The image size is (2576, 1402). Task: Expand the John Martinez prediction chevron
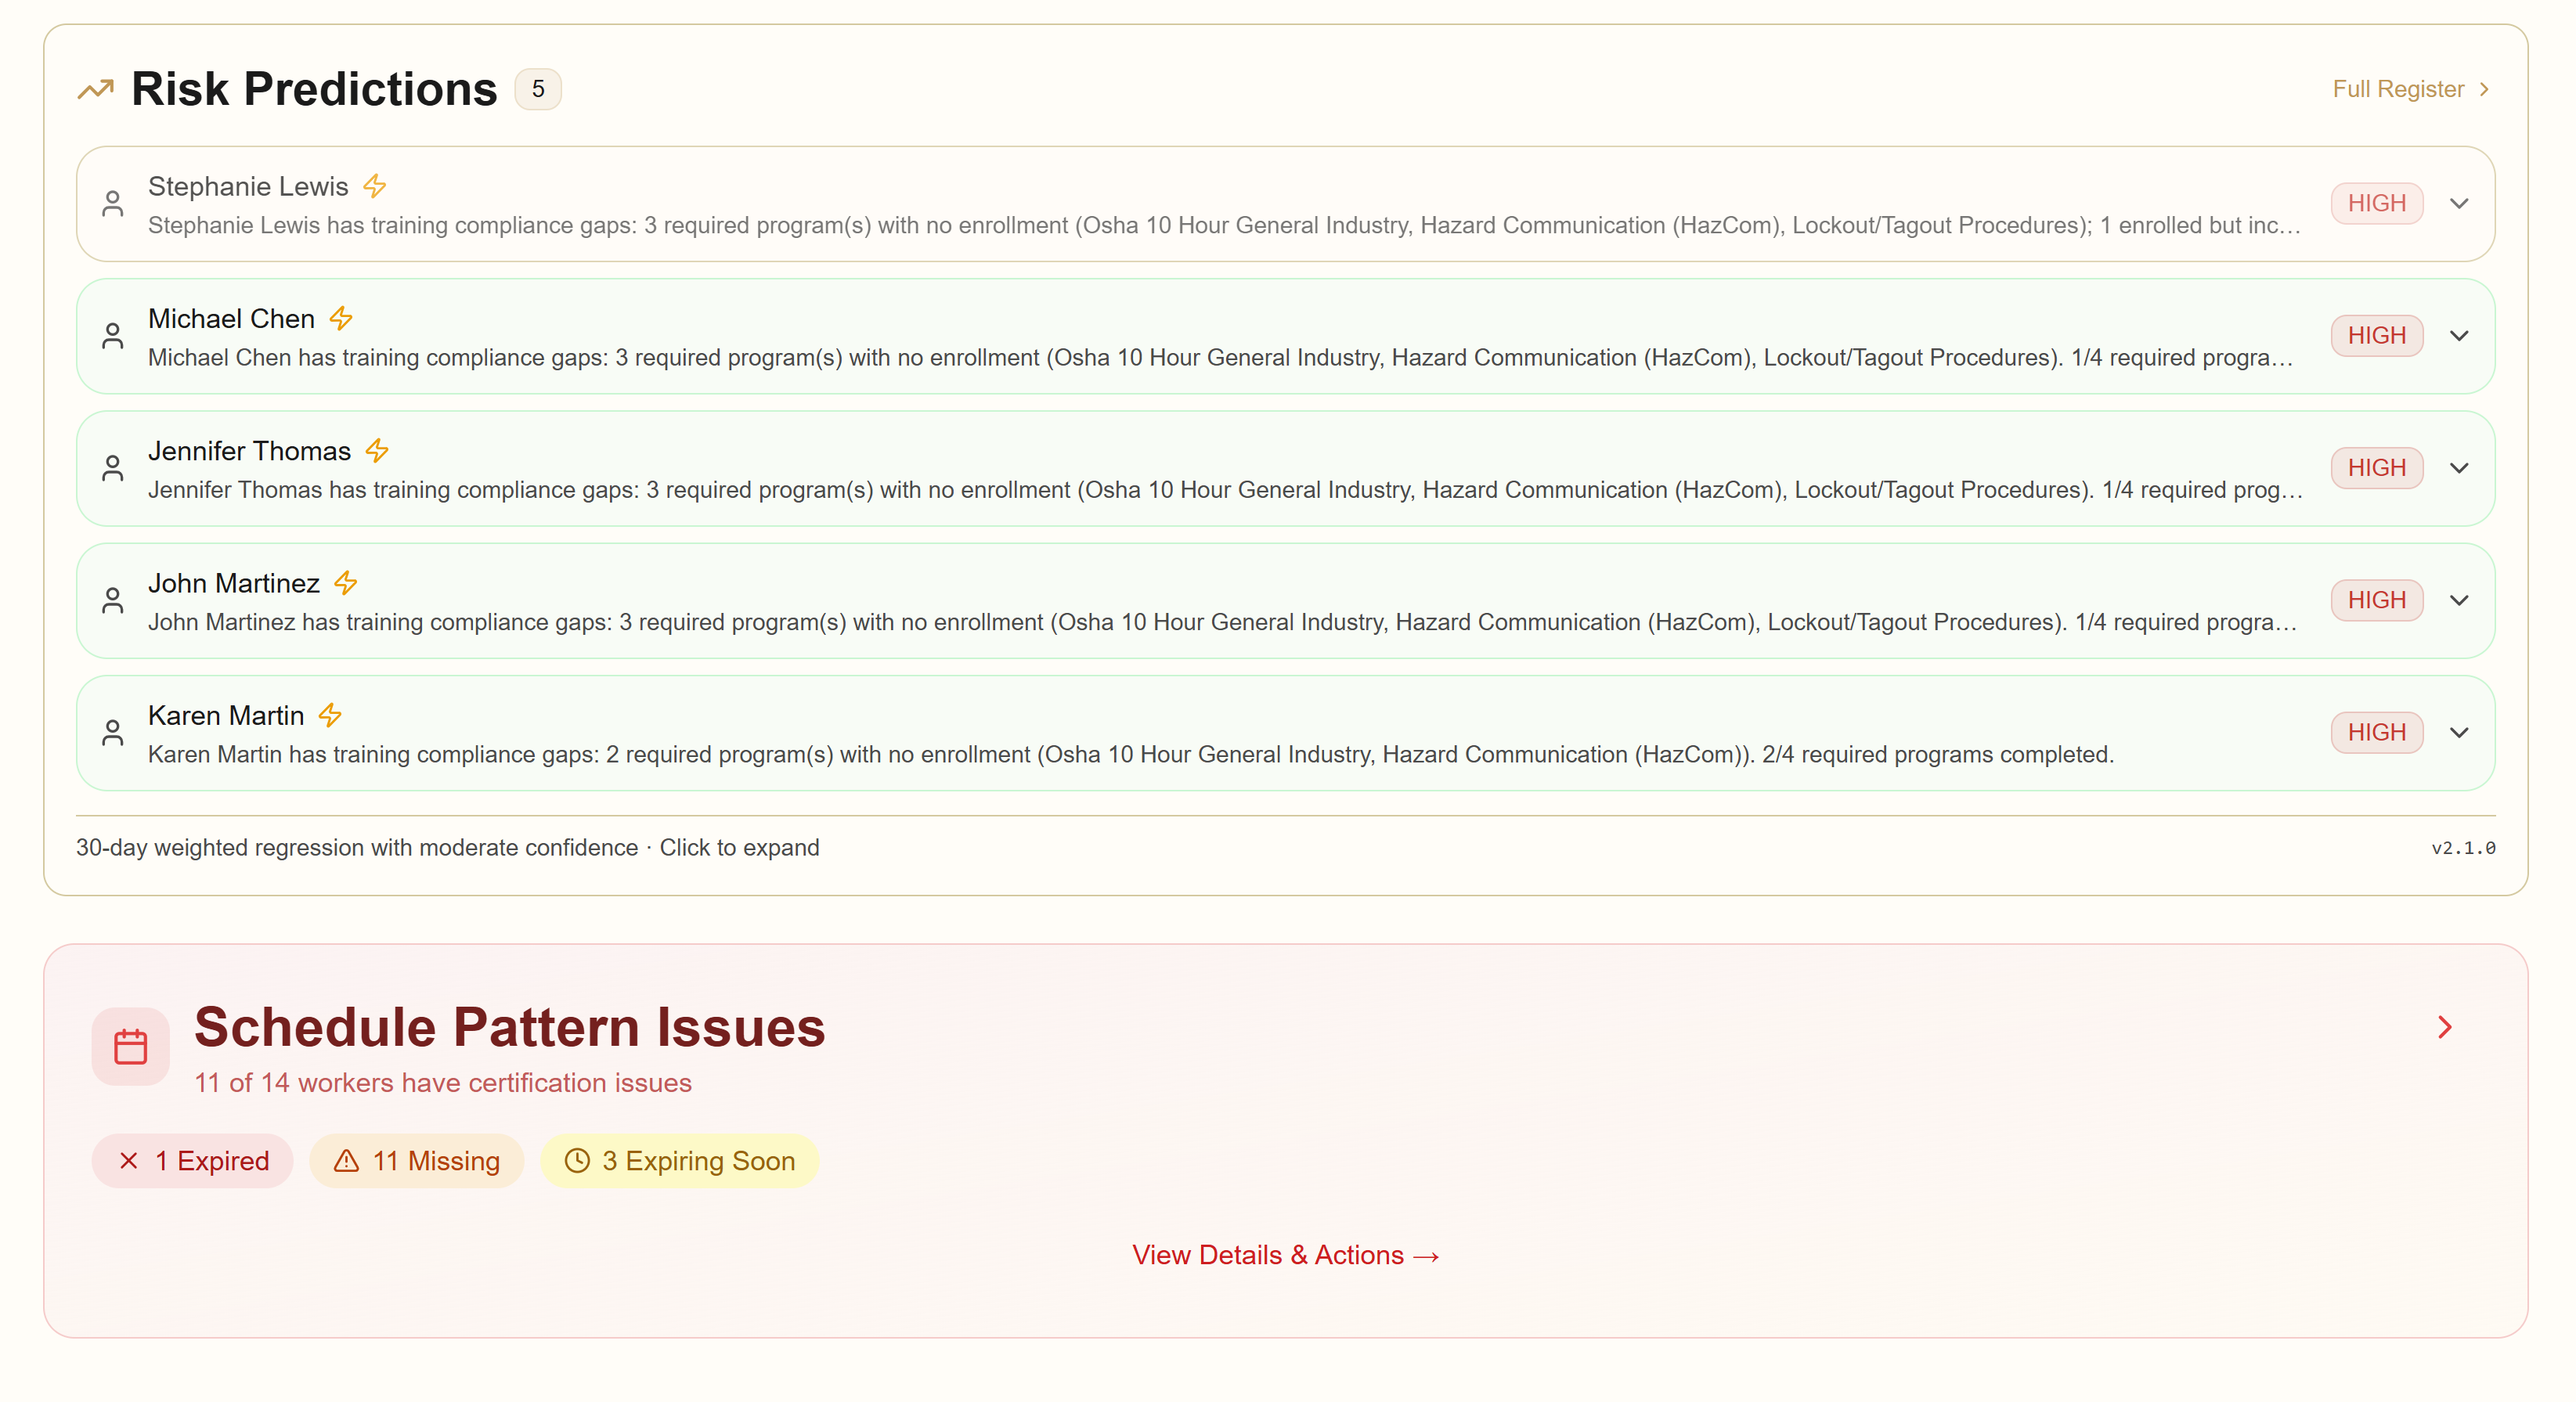pos(2459,601)
